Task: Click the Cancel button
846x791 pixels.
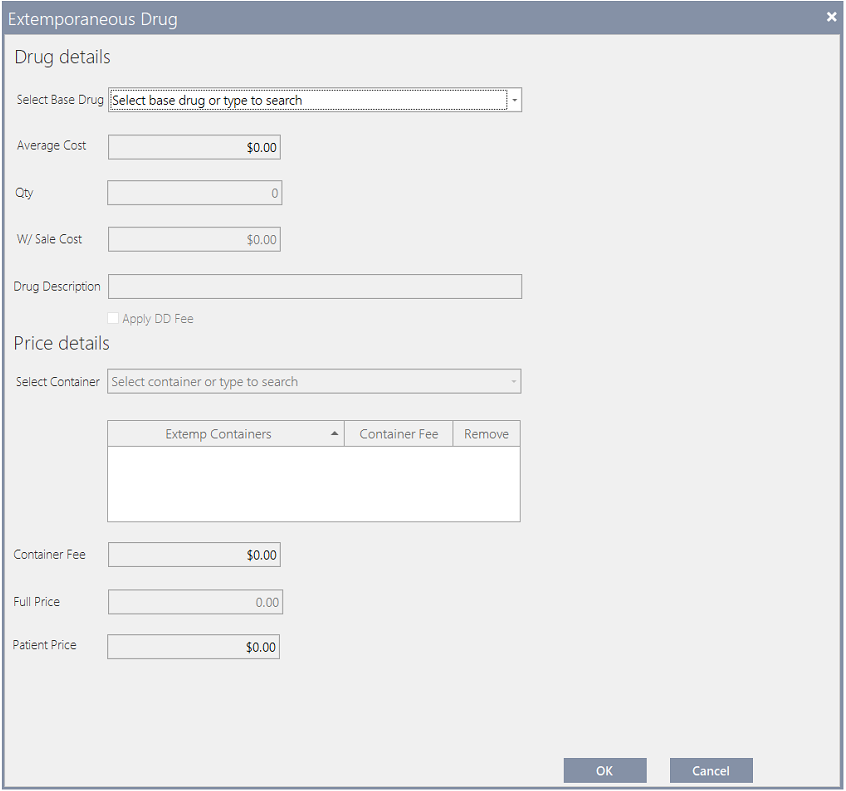Action: pos(710,770)
